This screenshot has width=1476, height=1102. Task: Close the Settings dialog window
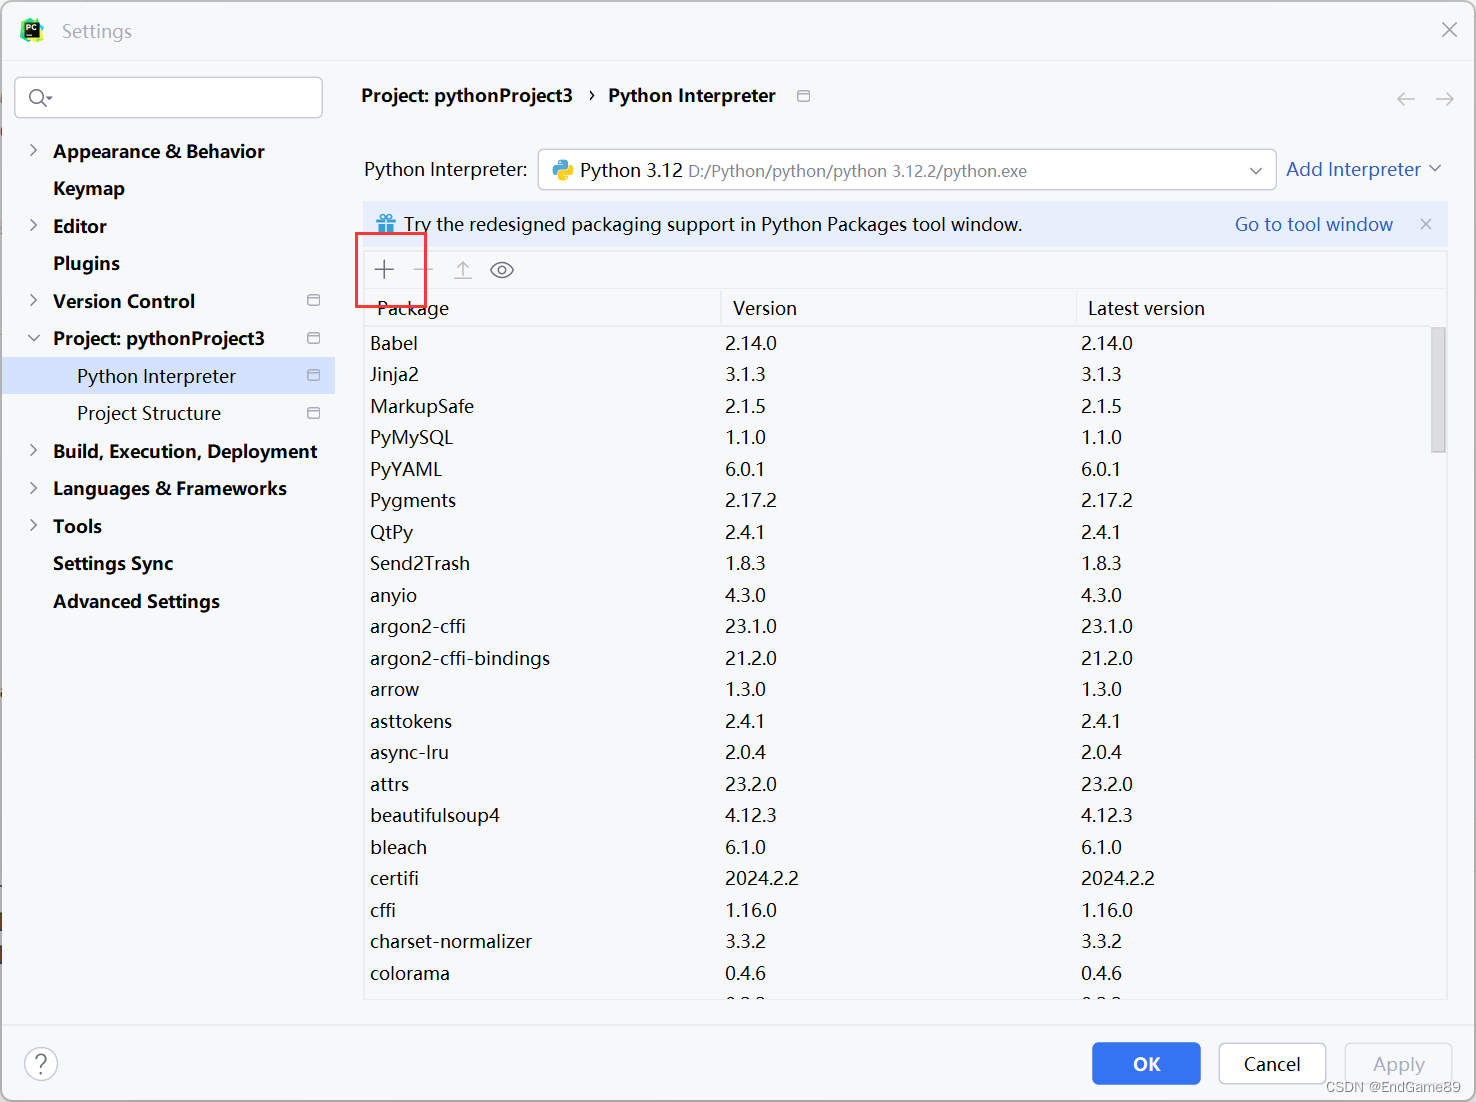pos(1449,30)
